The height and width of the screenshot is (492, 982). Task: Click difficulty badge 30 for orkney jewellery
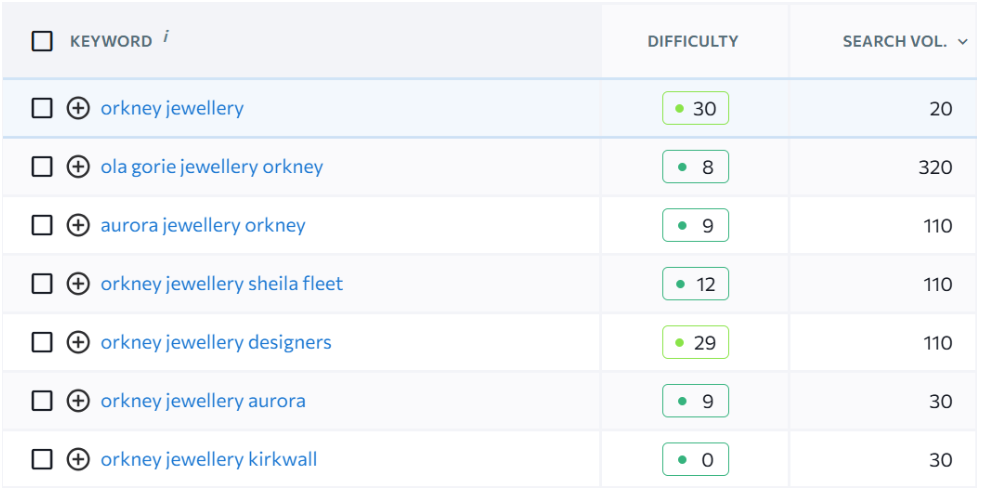pos(695,108)
